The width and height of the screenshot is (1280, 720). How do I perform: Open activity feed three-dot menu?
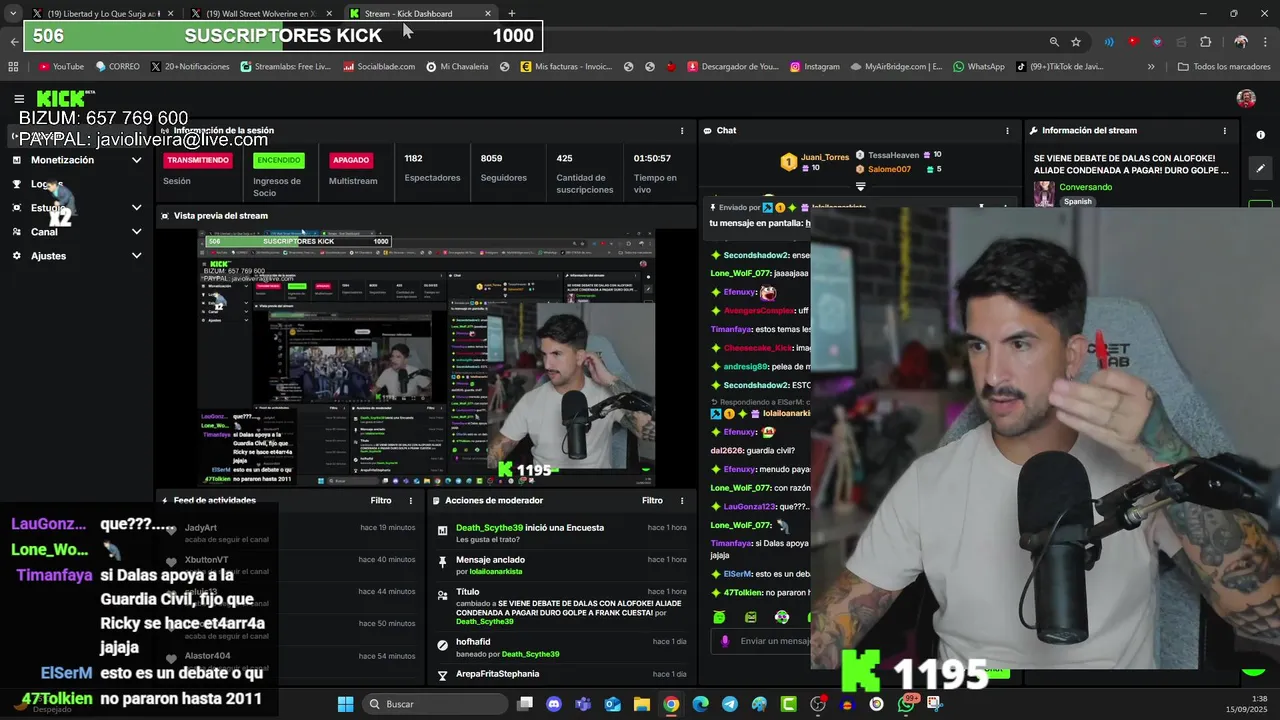410,501
